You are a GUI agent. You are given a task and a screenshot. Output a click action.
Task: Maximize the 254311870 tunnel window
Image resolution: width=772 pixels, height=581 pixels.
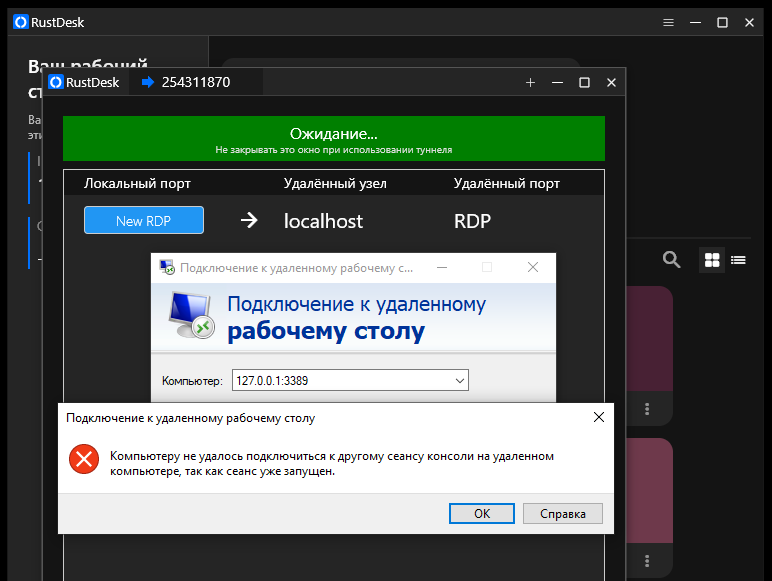point(584,83)
